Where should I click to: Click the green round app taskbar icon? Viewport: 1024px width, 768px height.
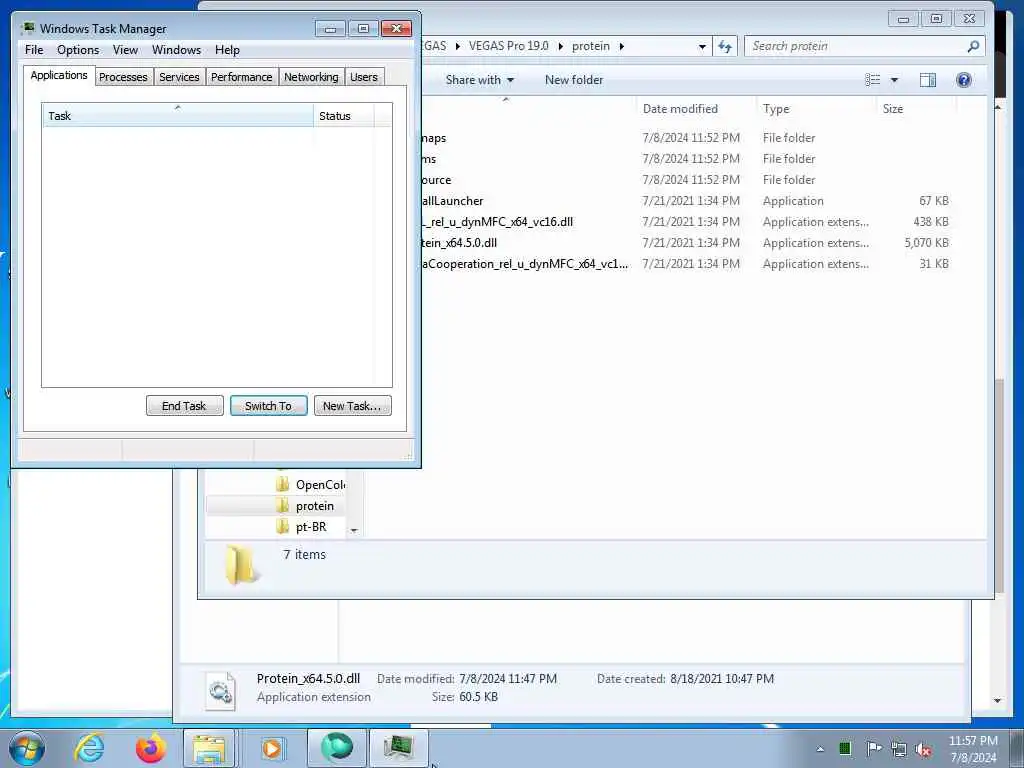(x=336, y=748)
